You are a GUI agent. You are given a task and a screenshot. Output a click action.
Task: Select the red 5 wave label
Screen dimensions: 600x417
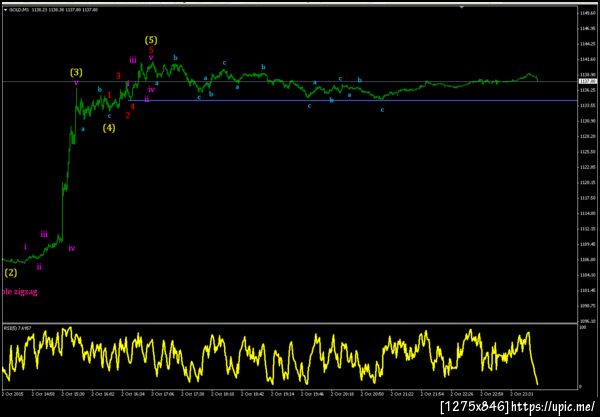(x=151, y=50)
